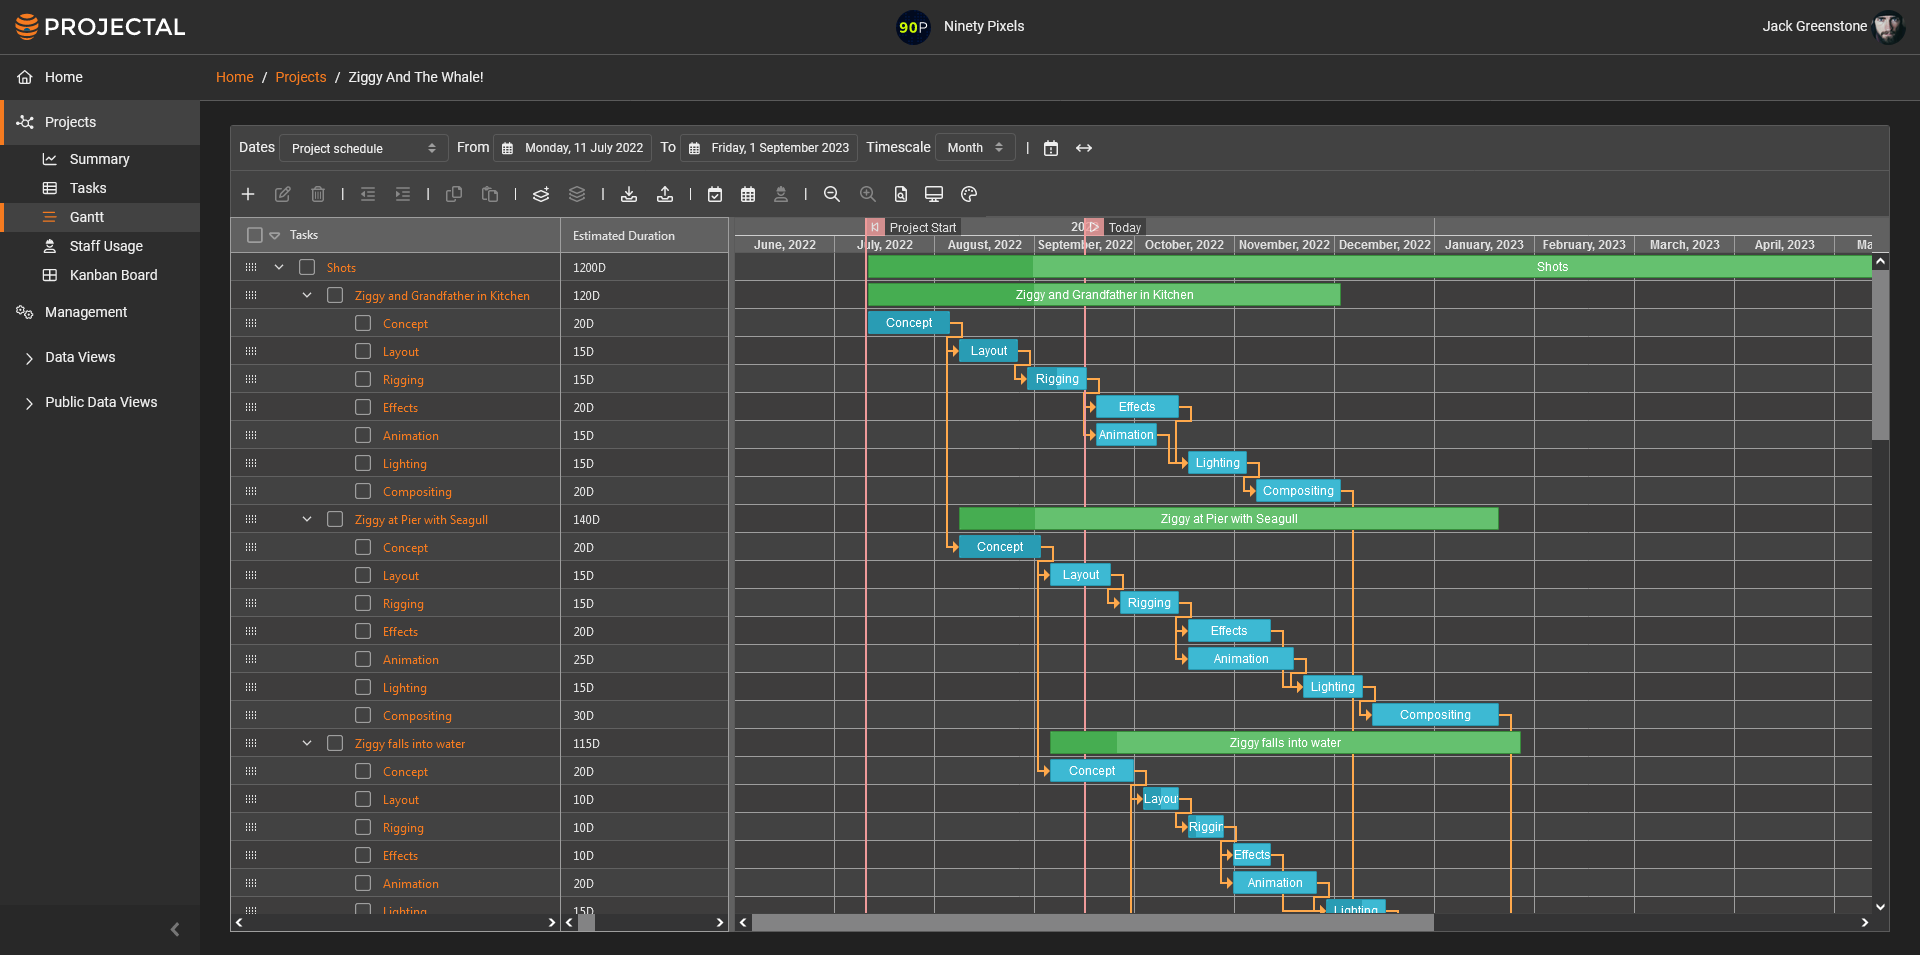Click the From date input field
The height and width of the screenshot is (955, 1920).
click(x=573, y=148)
